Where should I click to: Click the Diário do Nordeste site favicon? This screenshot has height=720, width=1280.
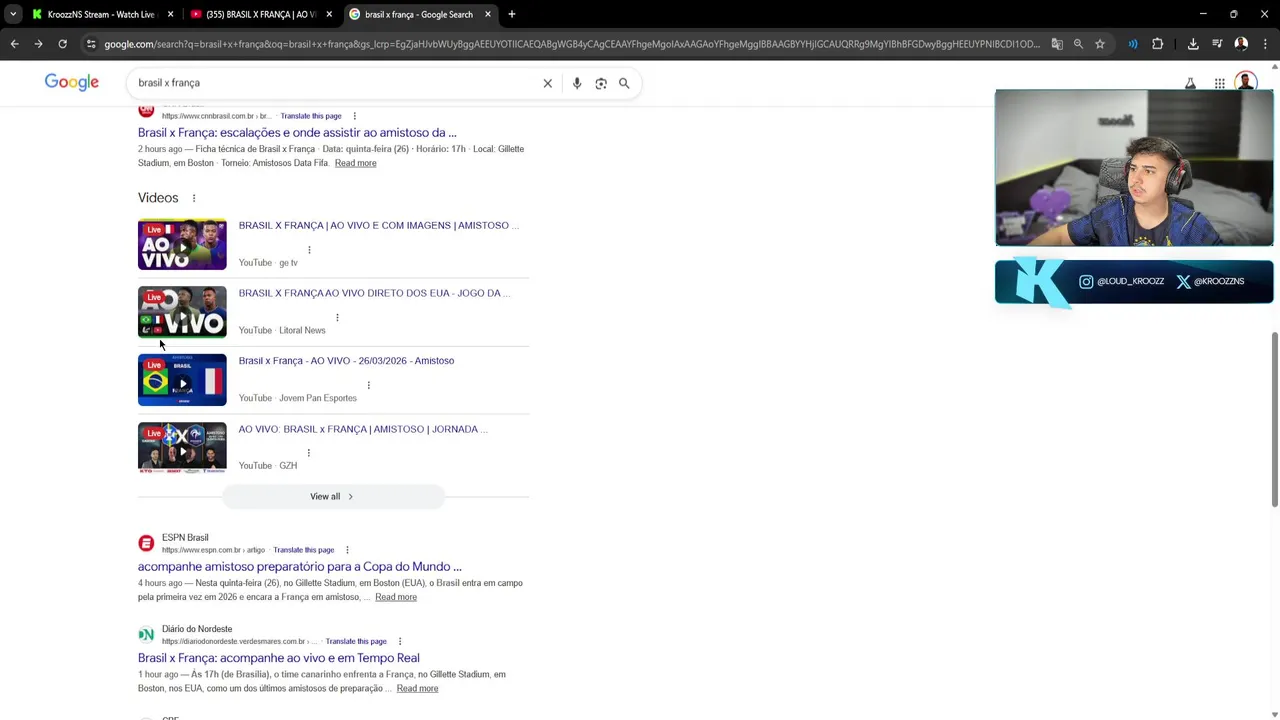coord(146,635)
